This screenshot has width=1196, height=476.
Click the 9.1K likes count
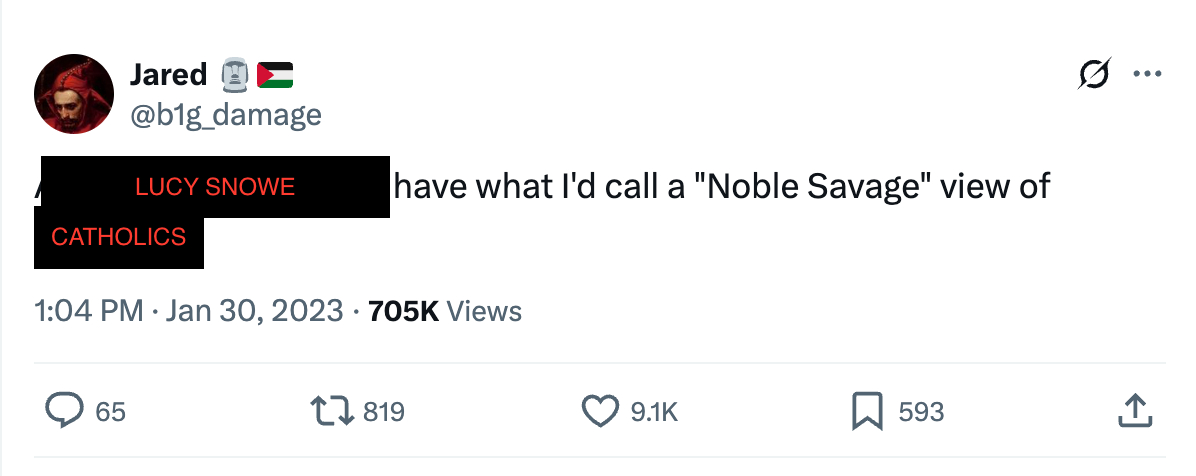(x=654, y=411)
